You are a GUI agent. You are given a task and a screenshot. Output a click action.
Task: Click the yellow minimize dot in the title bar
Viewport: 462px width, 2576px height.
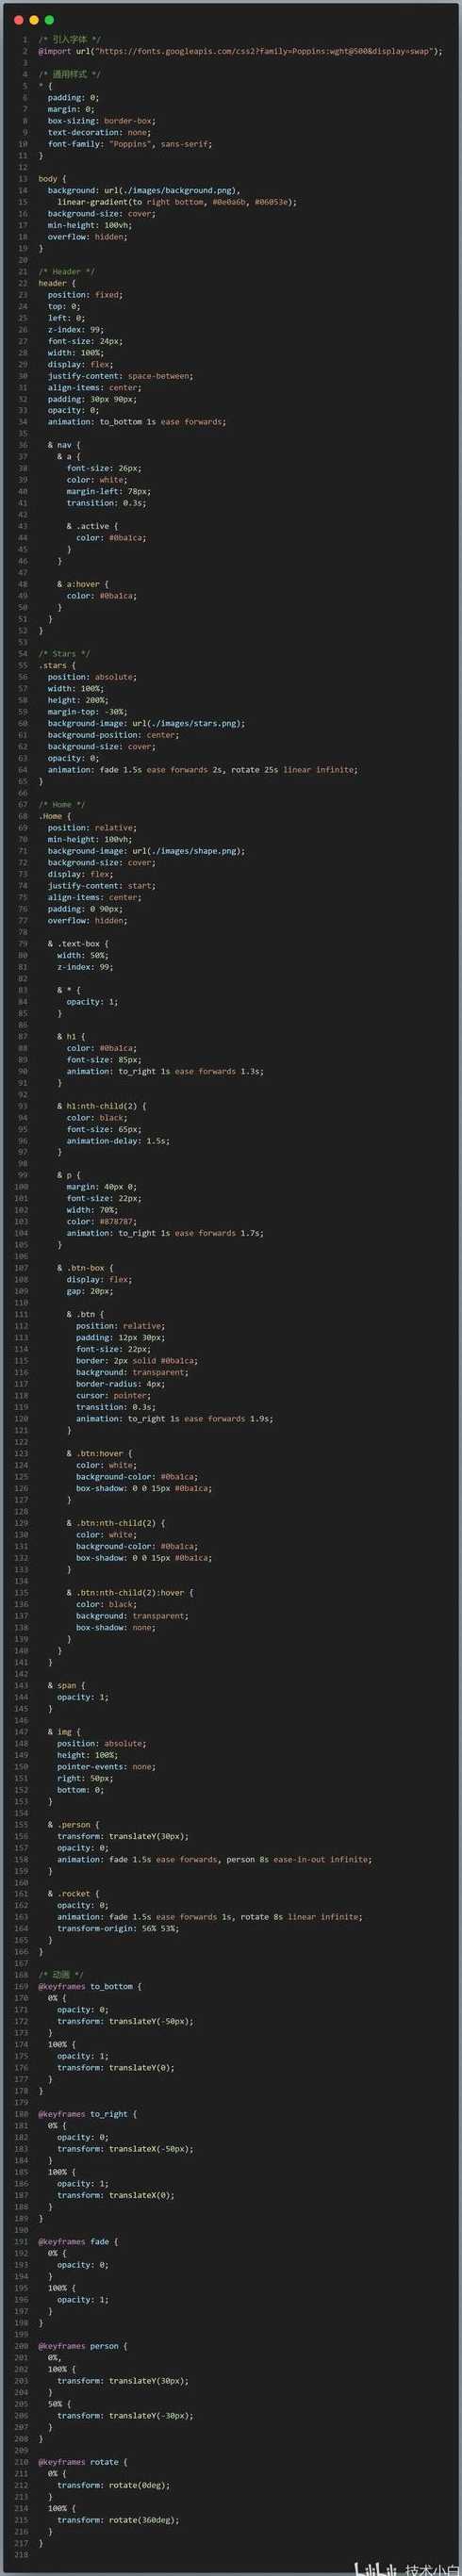(x=34, y=19)
